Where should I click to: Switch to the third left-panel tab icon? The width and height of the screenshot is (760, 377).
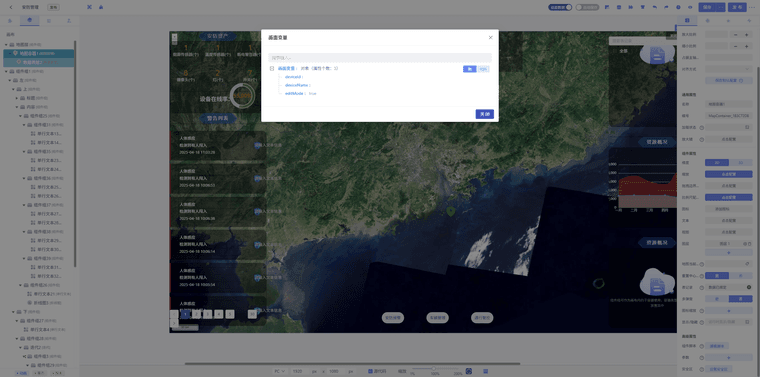(x=49, y=20)
